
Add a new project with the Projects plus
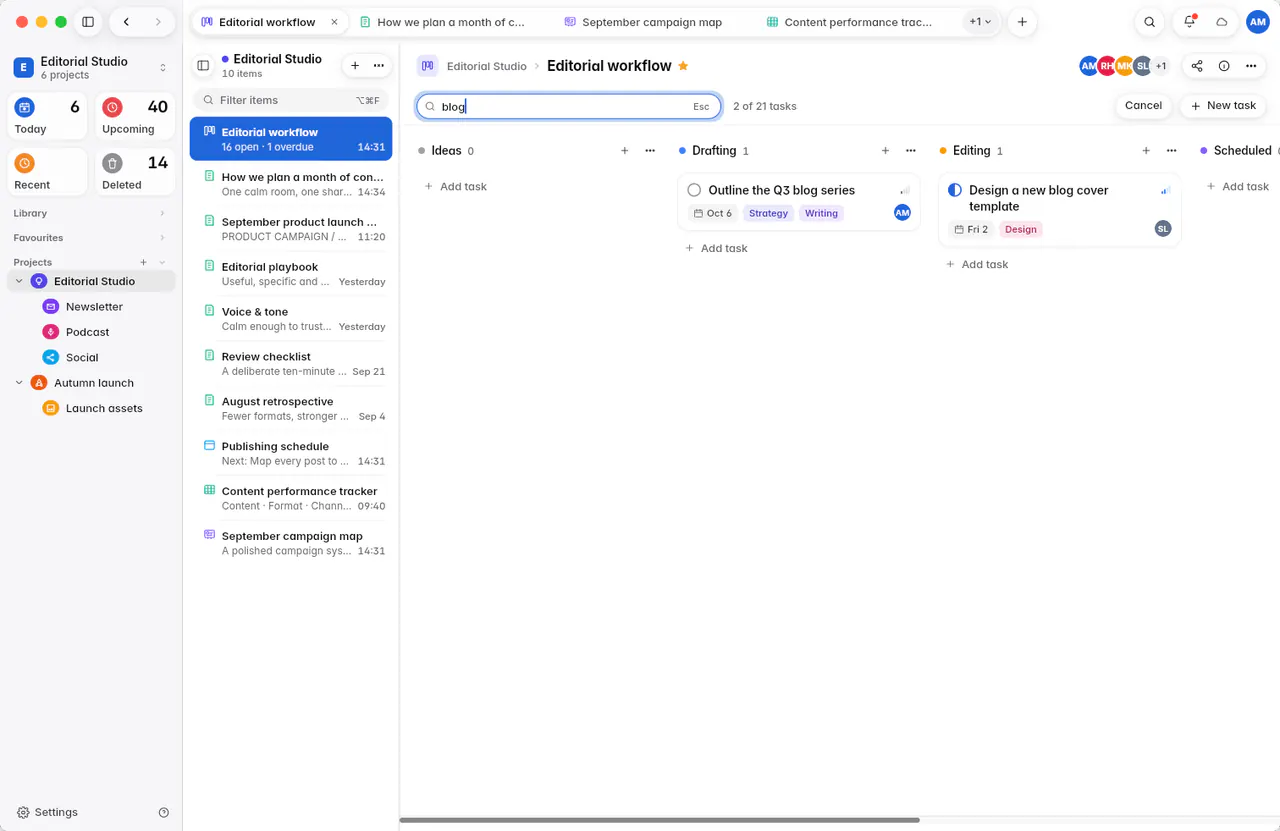[143, 262]
